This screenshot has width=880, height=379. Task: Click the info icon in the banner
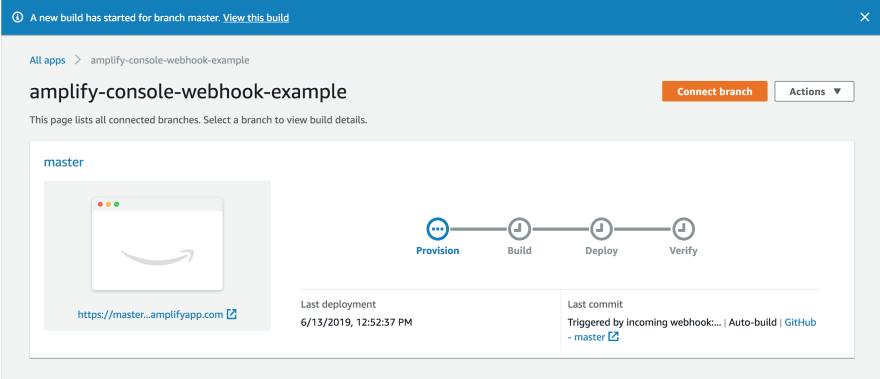[x=17, y=17]
